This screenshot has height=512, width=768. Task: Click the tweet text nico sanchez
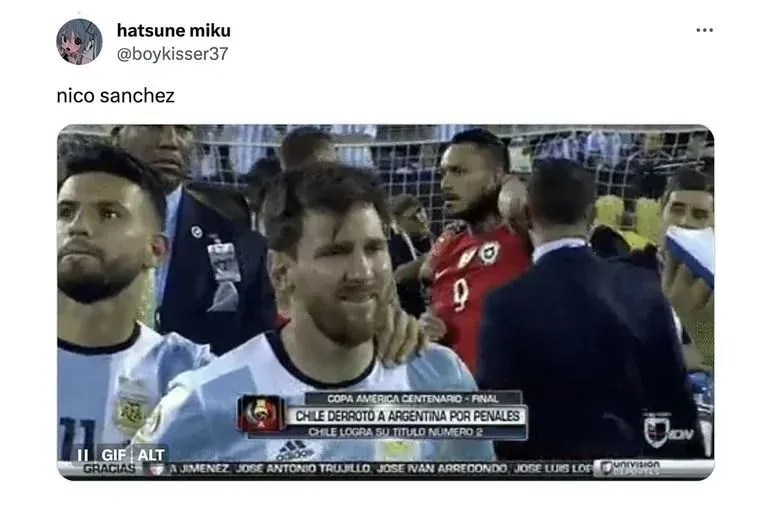116,96
